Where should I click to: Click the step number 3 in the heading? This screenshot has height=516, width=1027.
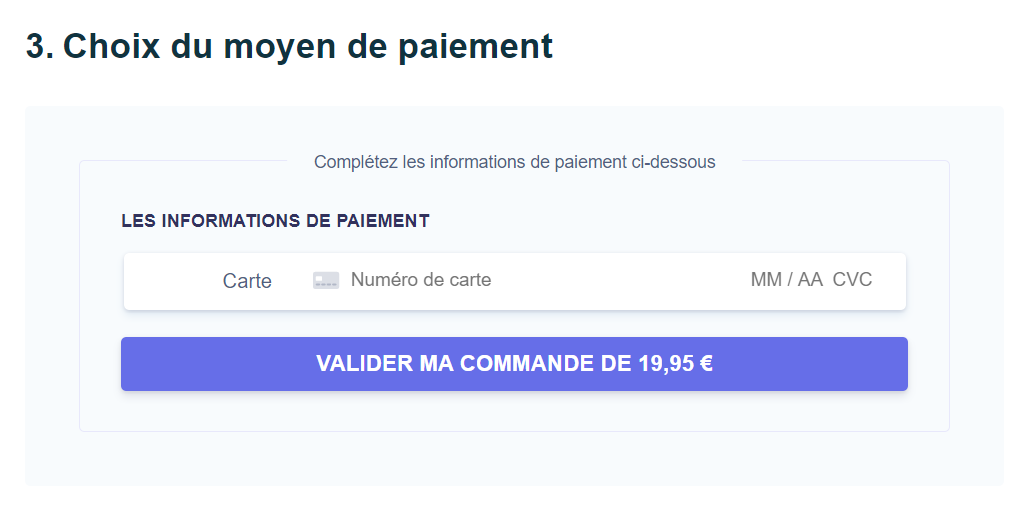click(x=40, y=46)
